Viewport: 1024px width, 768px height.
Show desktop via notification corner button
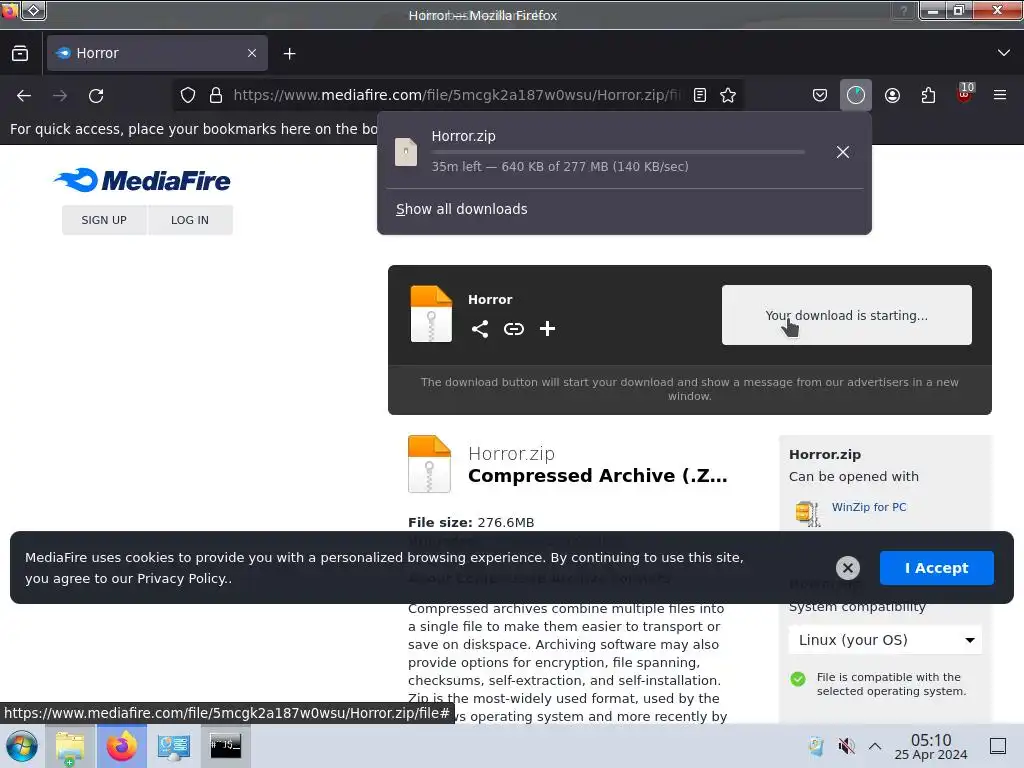pyautogui.click(x=998, y=746)
